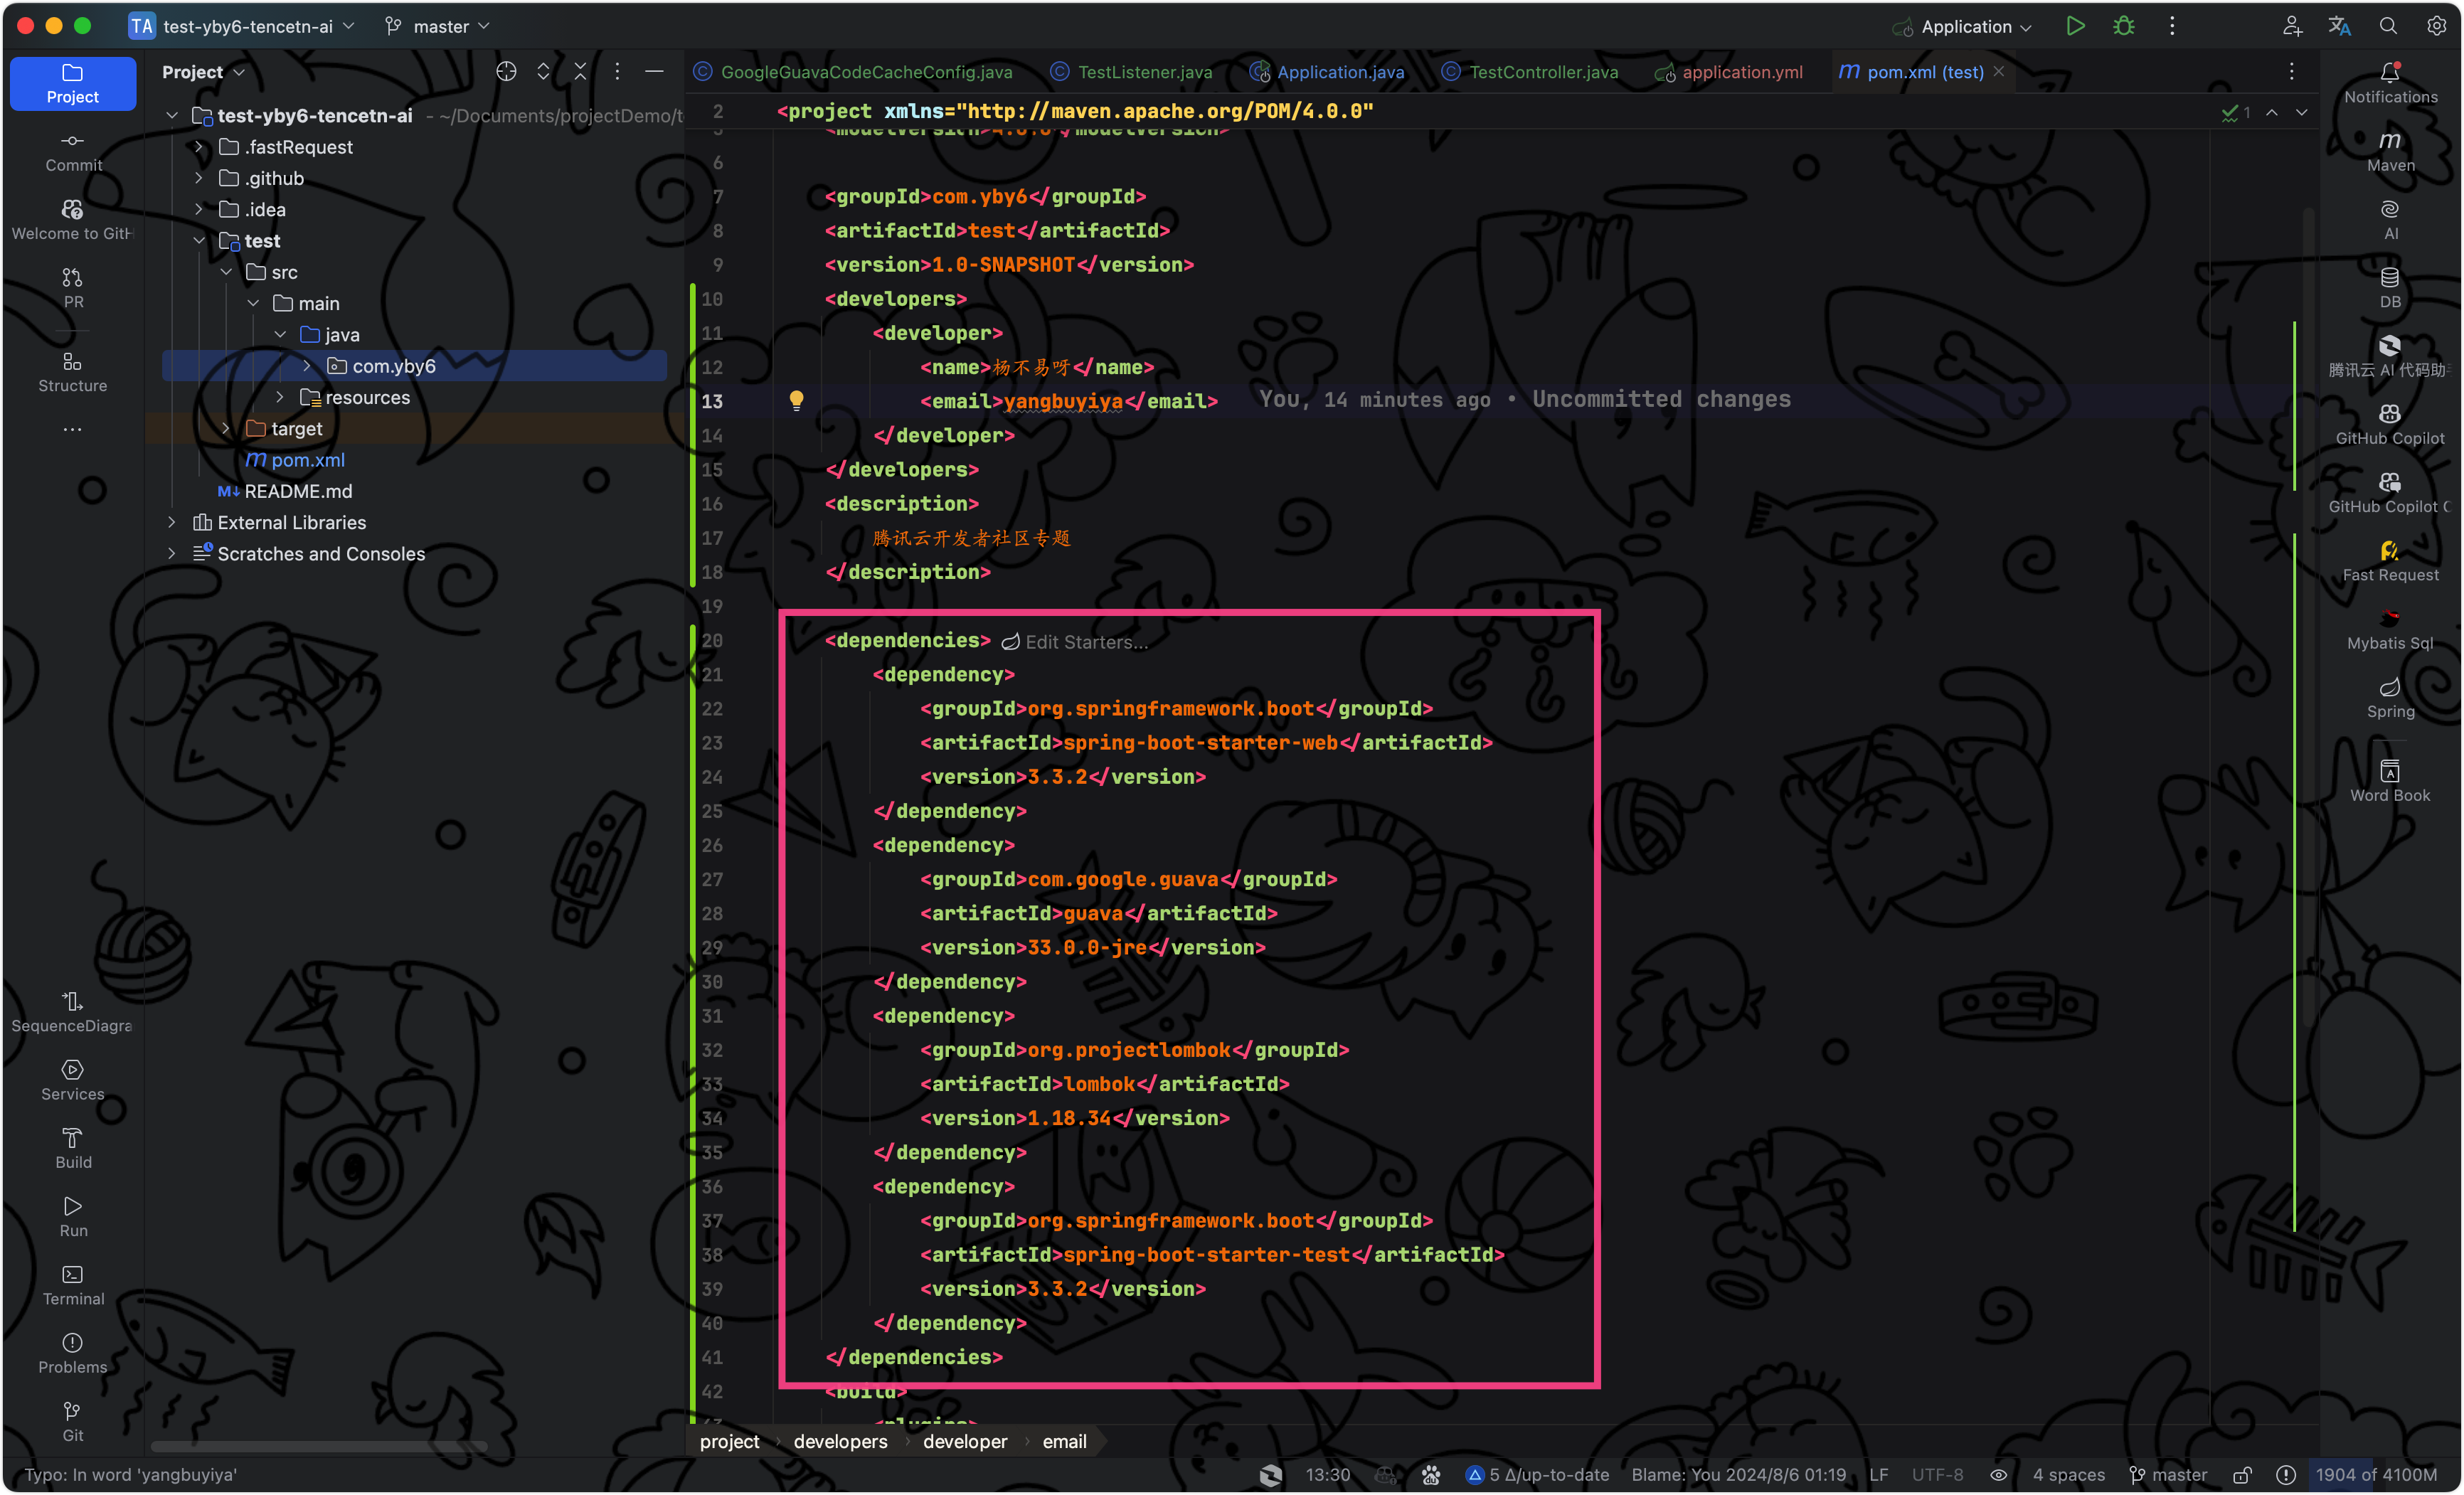
Task: Open the Spring tool window
Action: tap(2390, 698)
